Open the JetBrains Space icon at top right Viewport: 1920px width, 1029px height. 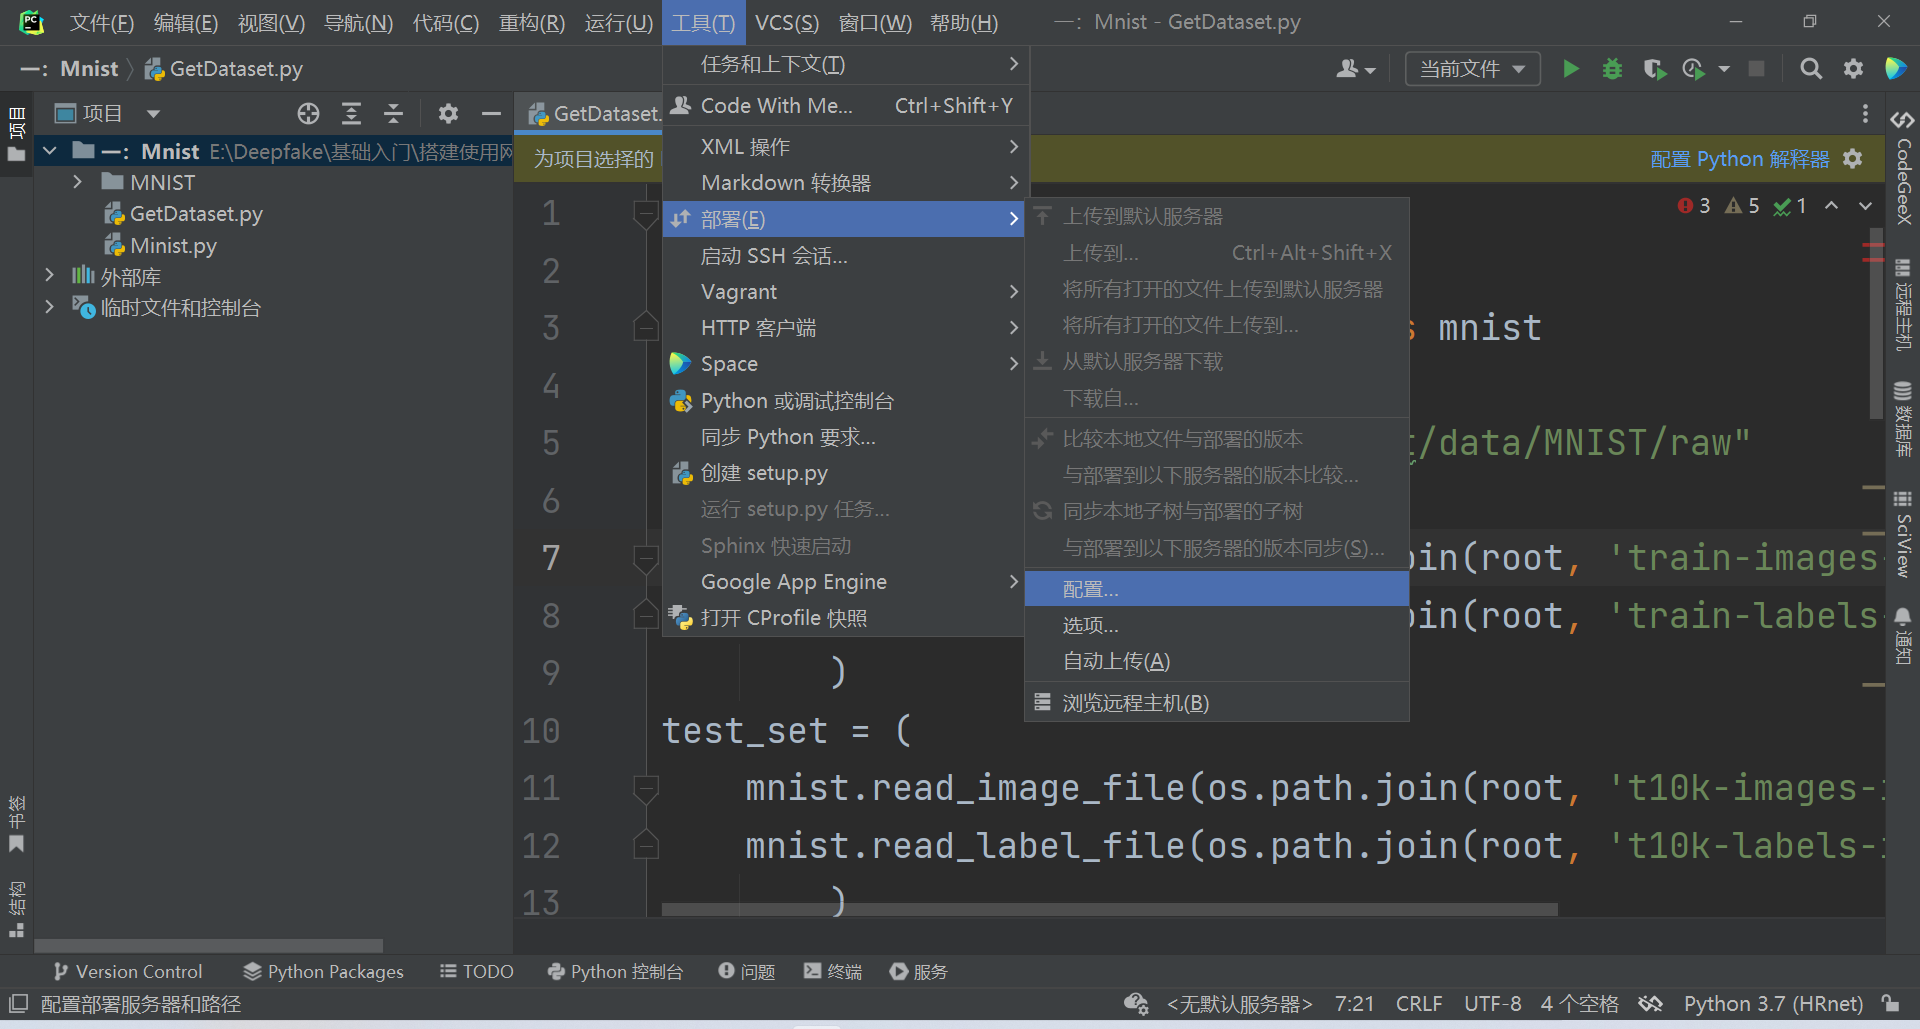click(1895, 68)
